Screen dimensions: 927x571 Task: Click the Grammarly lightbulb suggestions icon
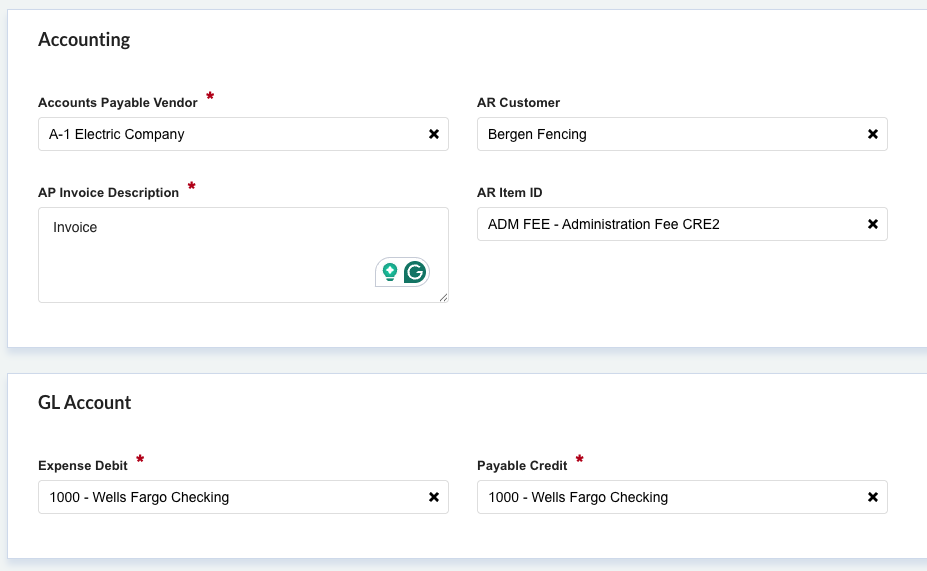tap(390, 272)
